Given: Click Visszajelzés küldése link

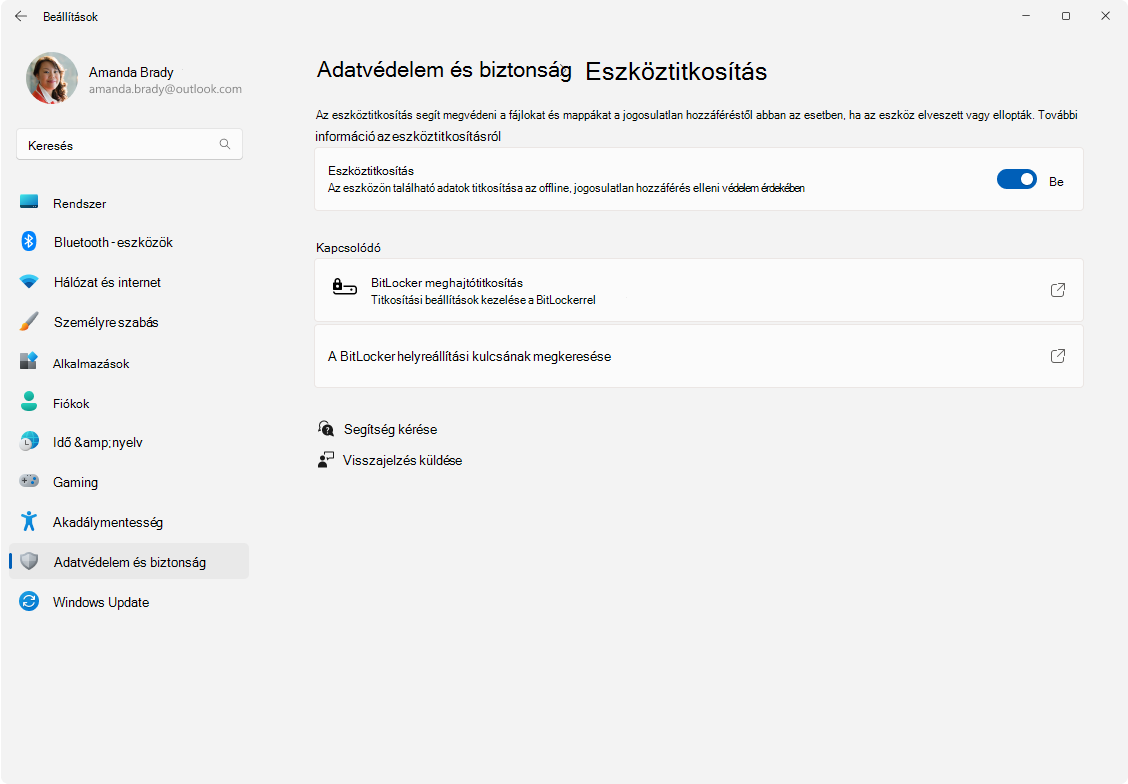Looking at the screenshot, I should 402,460.
